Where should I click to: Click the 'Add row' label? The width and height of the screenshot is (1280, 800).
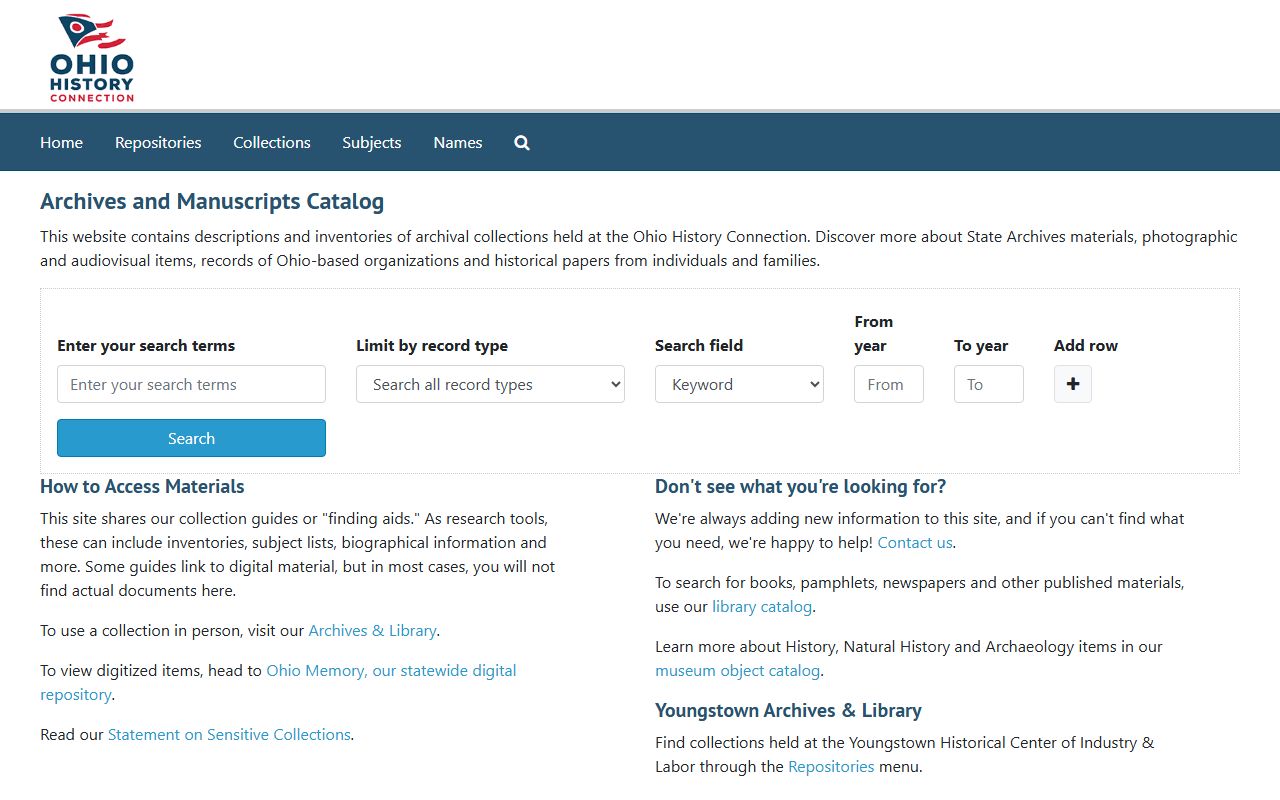point(1086,346)
